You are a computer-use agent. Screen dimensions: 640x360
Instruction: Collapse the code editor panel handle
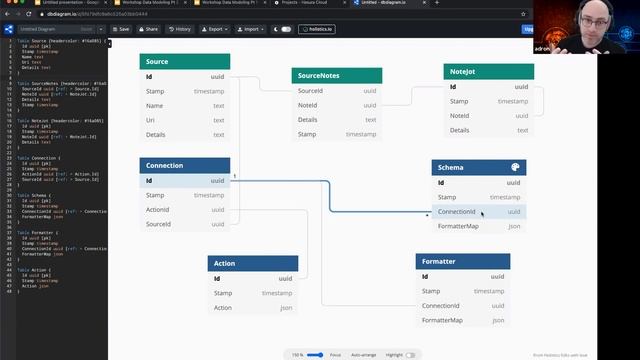click(109, 44)
